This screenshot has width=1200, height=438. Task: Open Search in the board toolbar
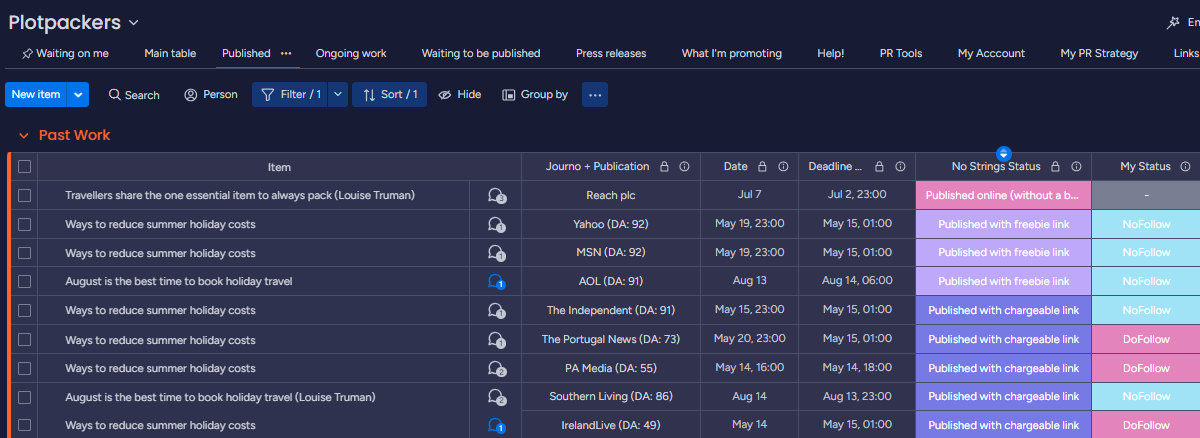coord(134,95)
